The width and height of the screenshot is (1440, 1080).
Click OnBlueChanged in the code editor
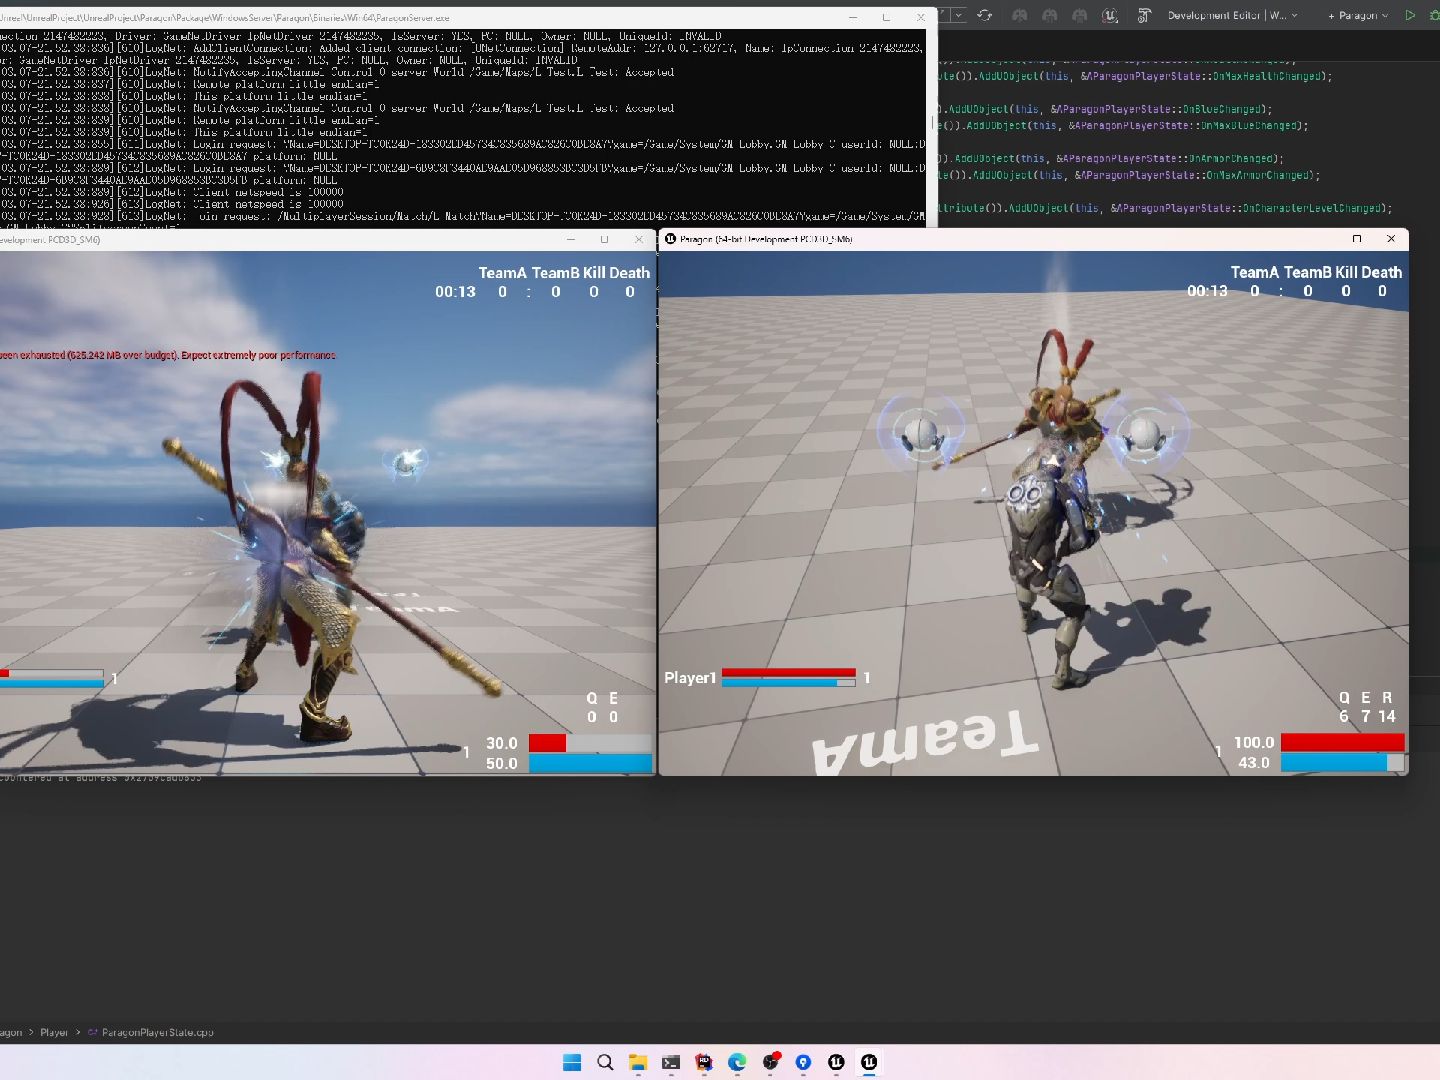click(x=1225, y=109)
